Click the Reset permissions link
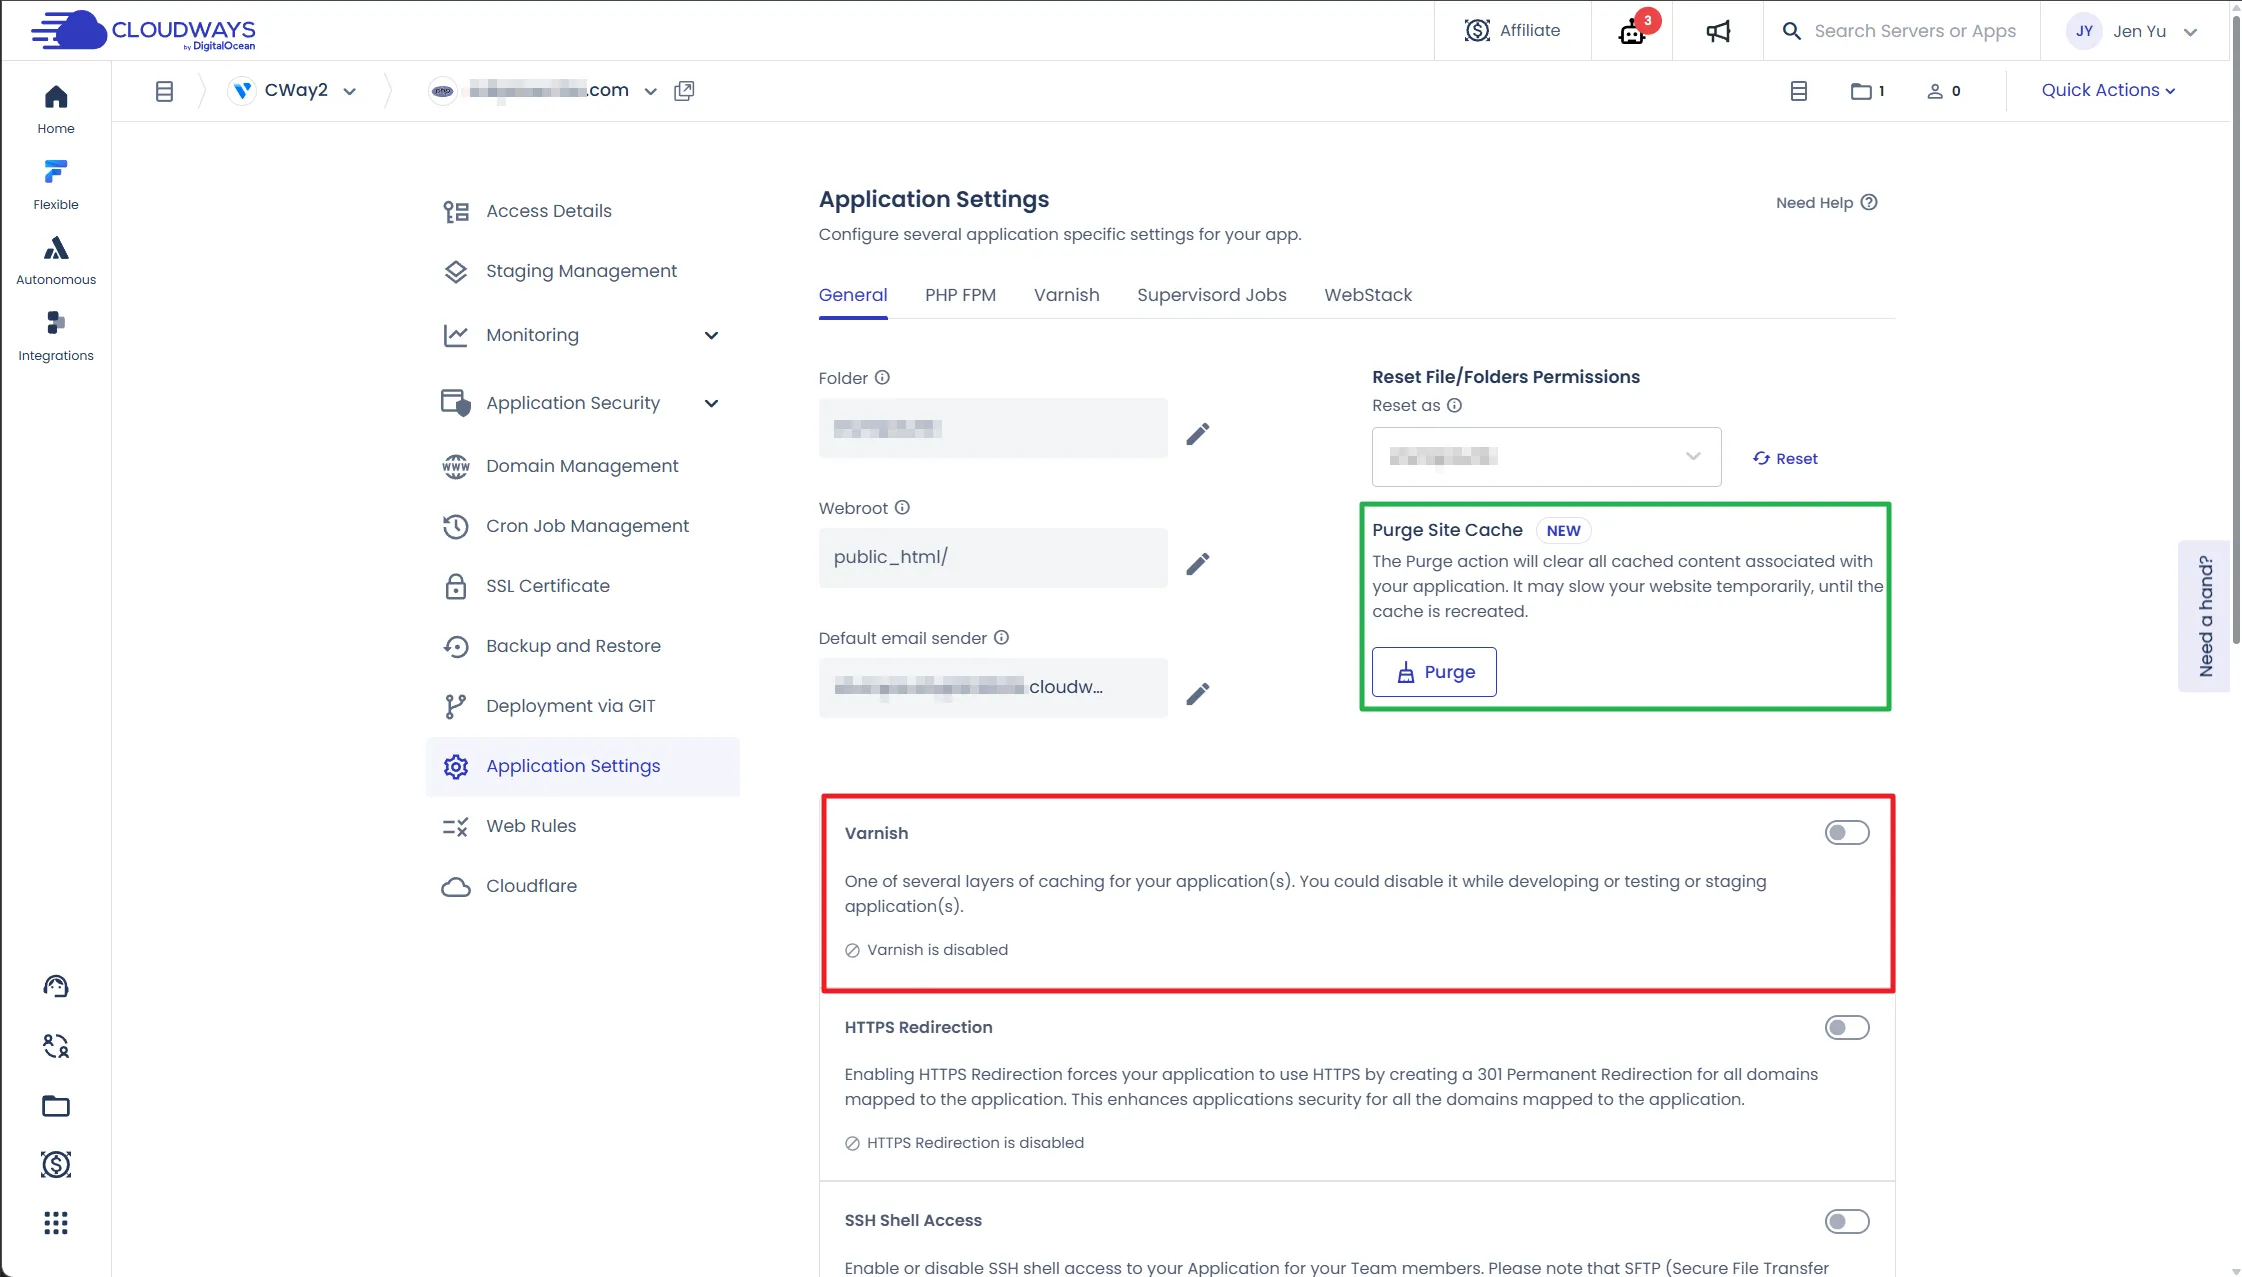Viewport: 2242px width, 1277px height. (x=1785, y=458)
